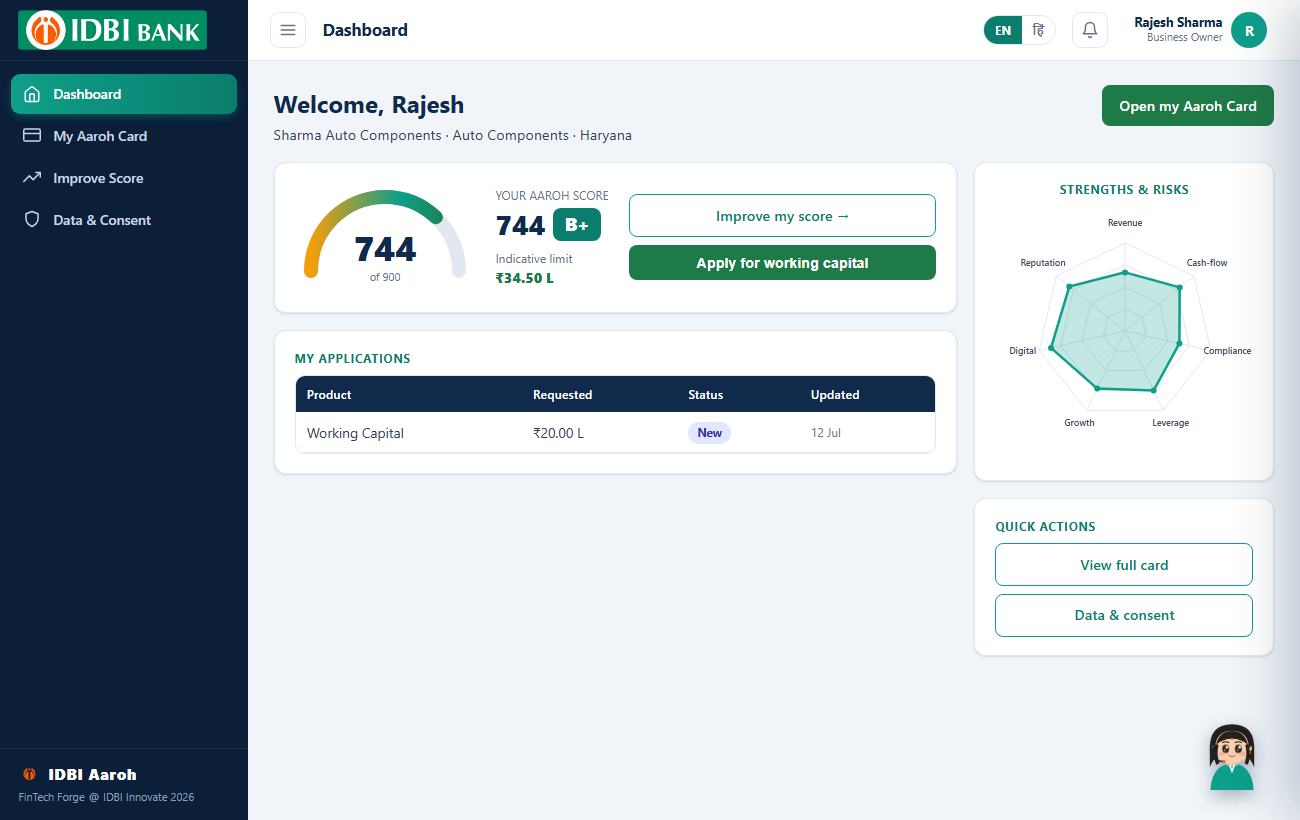Open the chatbot assistant avatar
The image size is (1300, 820).
[x=1232, y=757]
